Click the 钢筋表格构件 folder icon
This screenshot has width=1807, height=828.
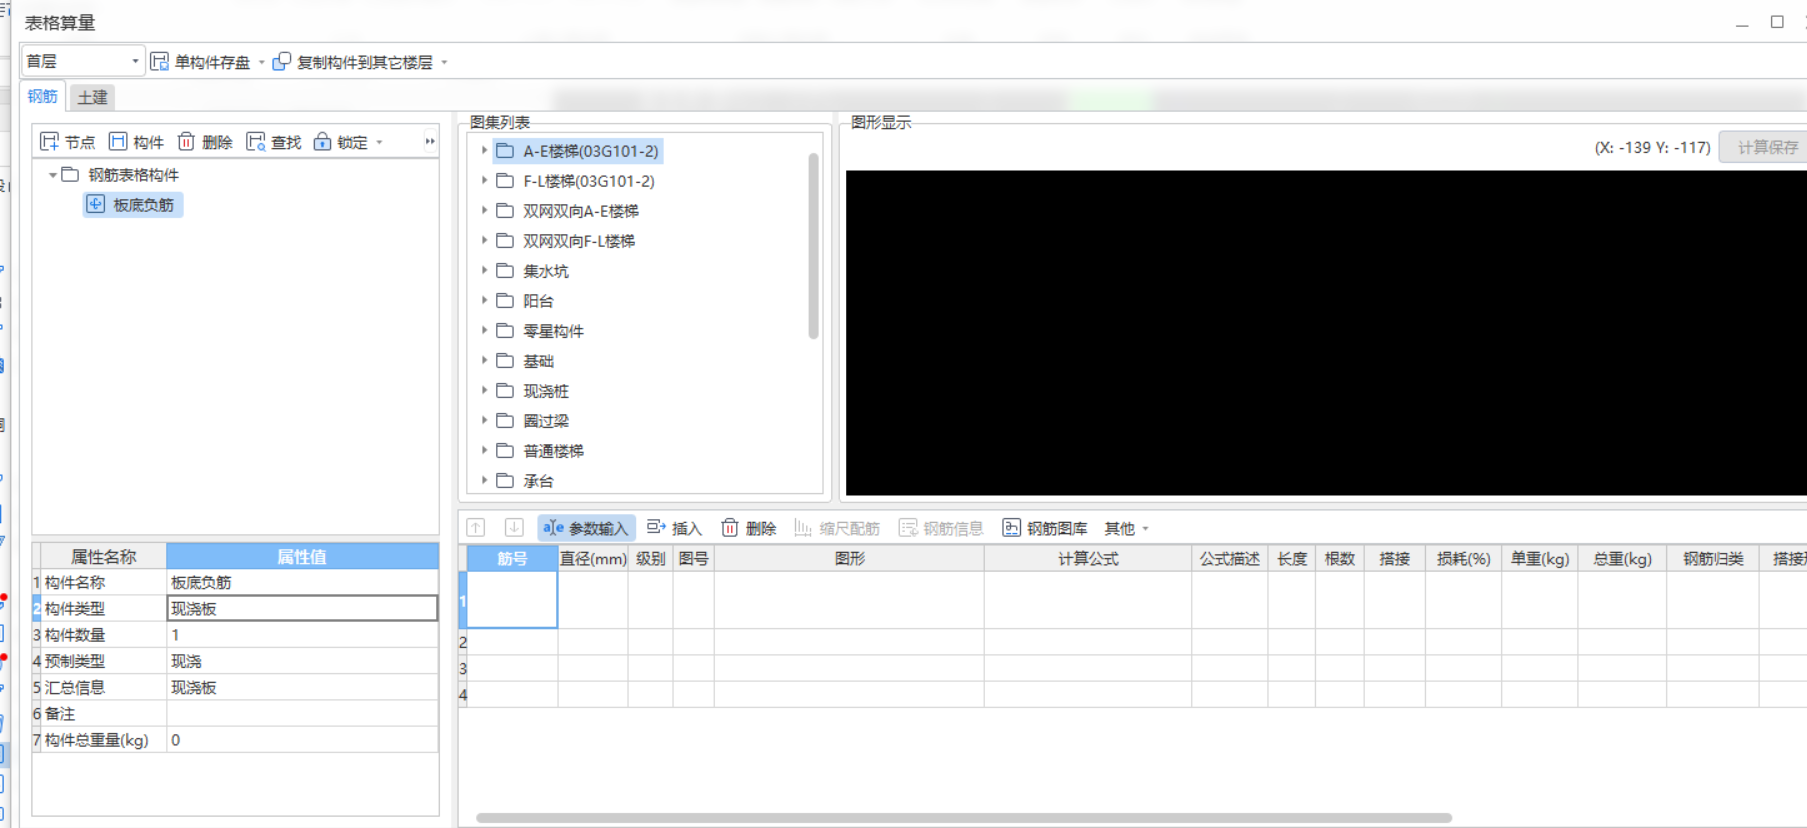[x=70, y=174]
